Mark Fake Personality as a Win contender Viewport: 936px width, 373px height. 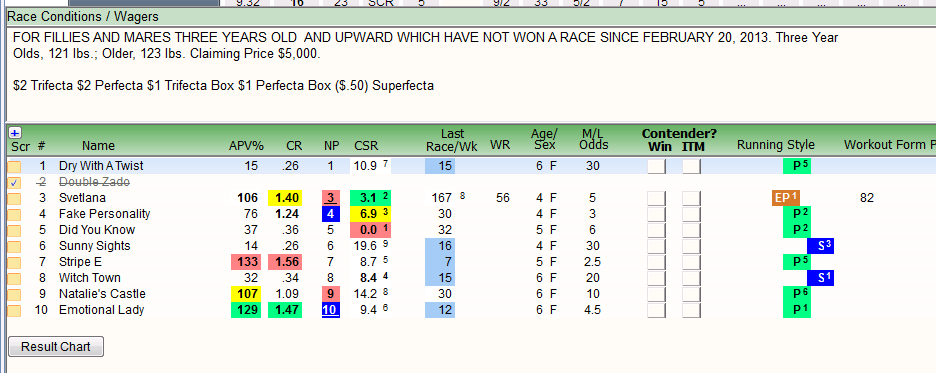pos(657,214)
